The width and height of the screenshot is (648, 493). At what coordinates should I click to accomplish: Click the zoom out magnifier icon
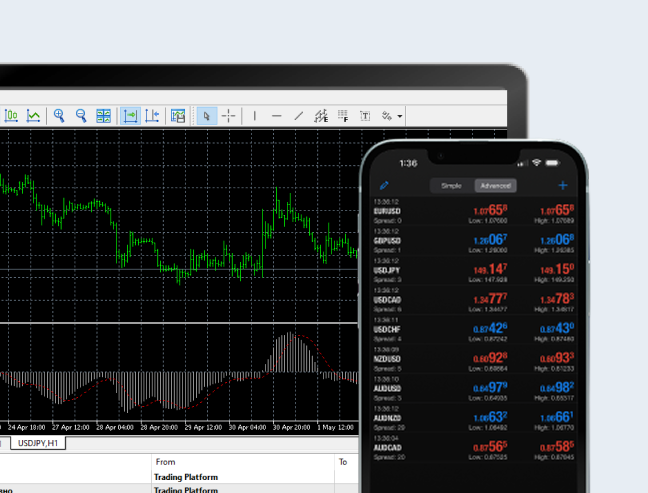tap(81, 116)
